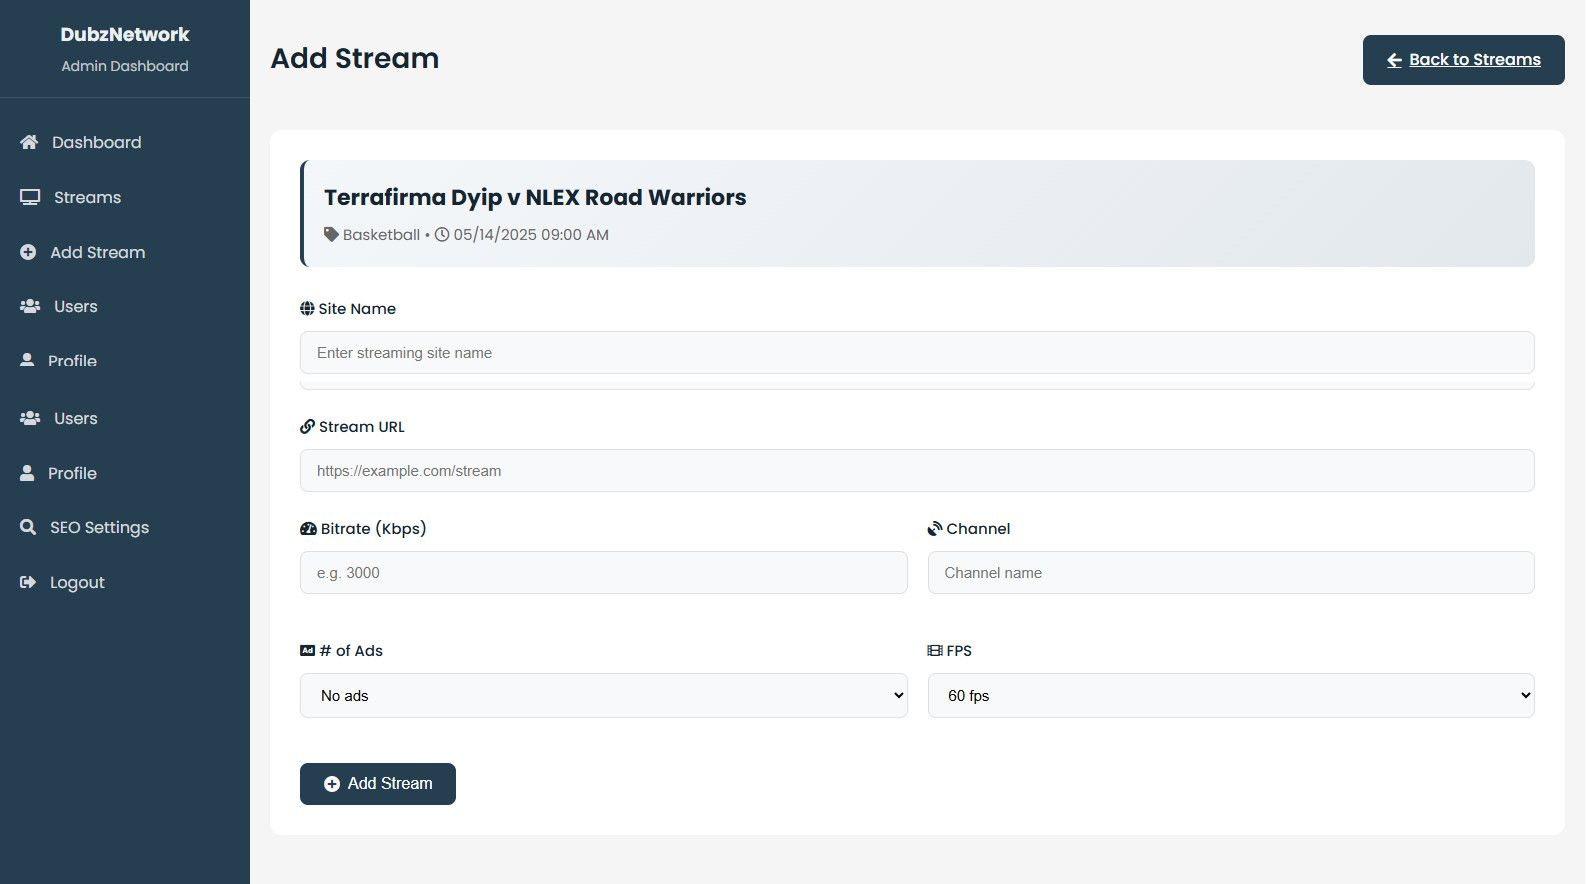Screen dimensions: 1587x884
Task: Click the gauge icon beside Bitrate
Action: (x=308, y=528)
